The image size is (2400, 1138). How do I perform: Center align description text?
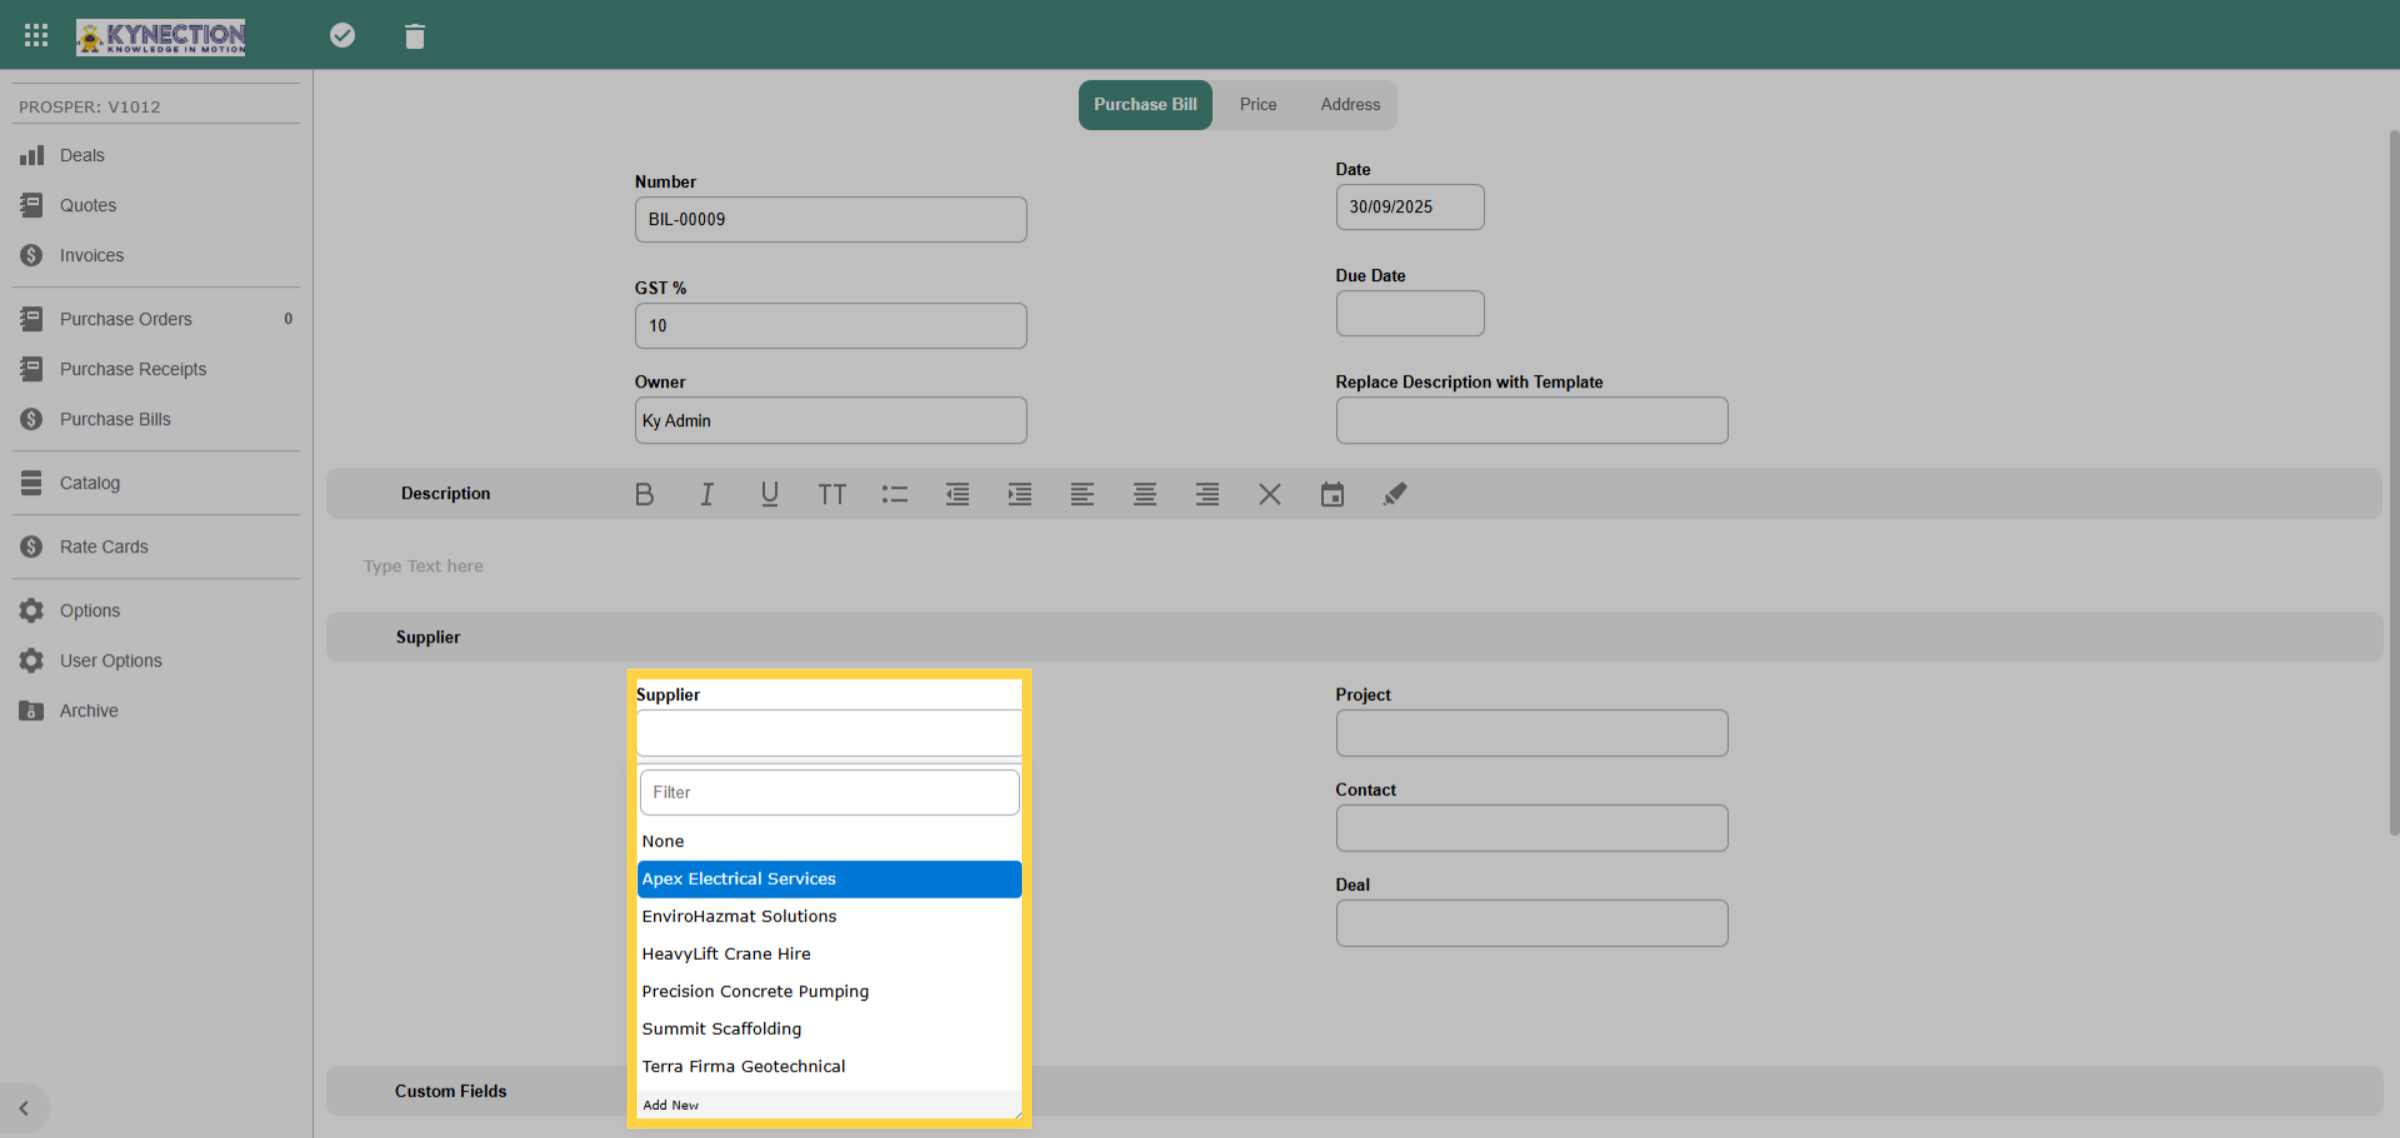(x=1145, y=494)
